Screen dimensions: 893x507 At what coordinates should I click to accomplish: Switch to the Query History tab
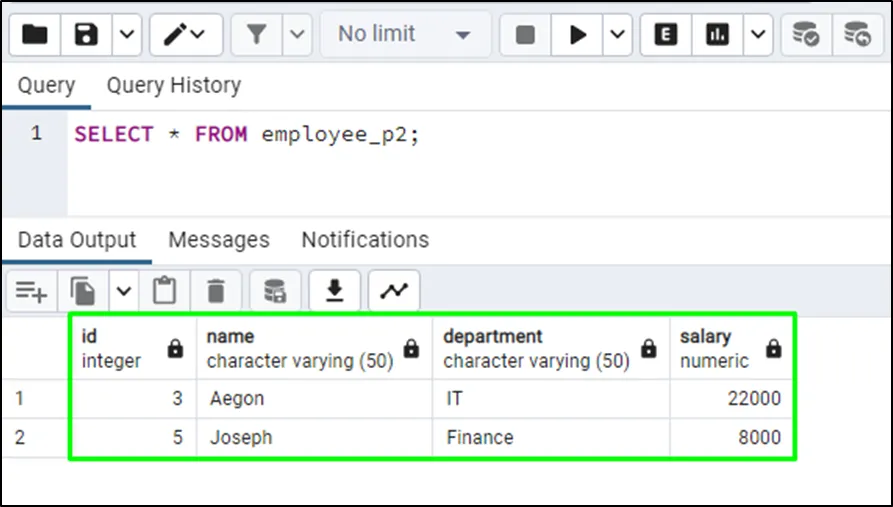coord(173,86)
